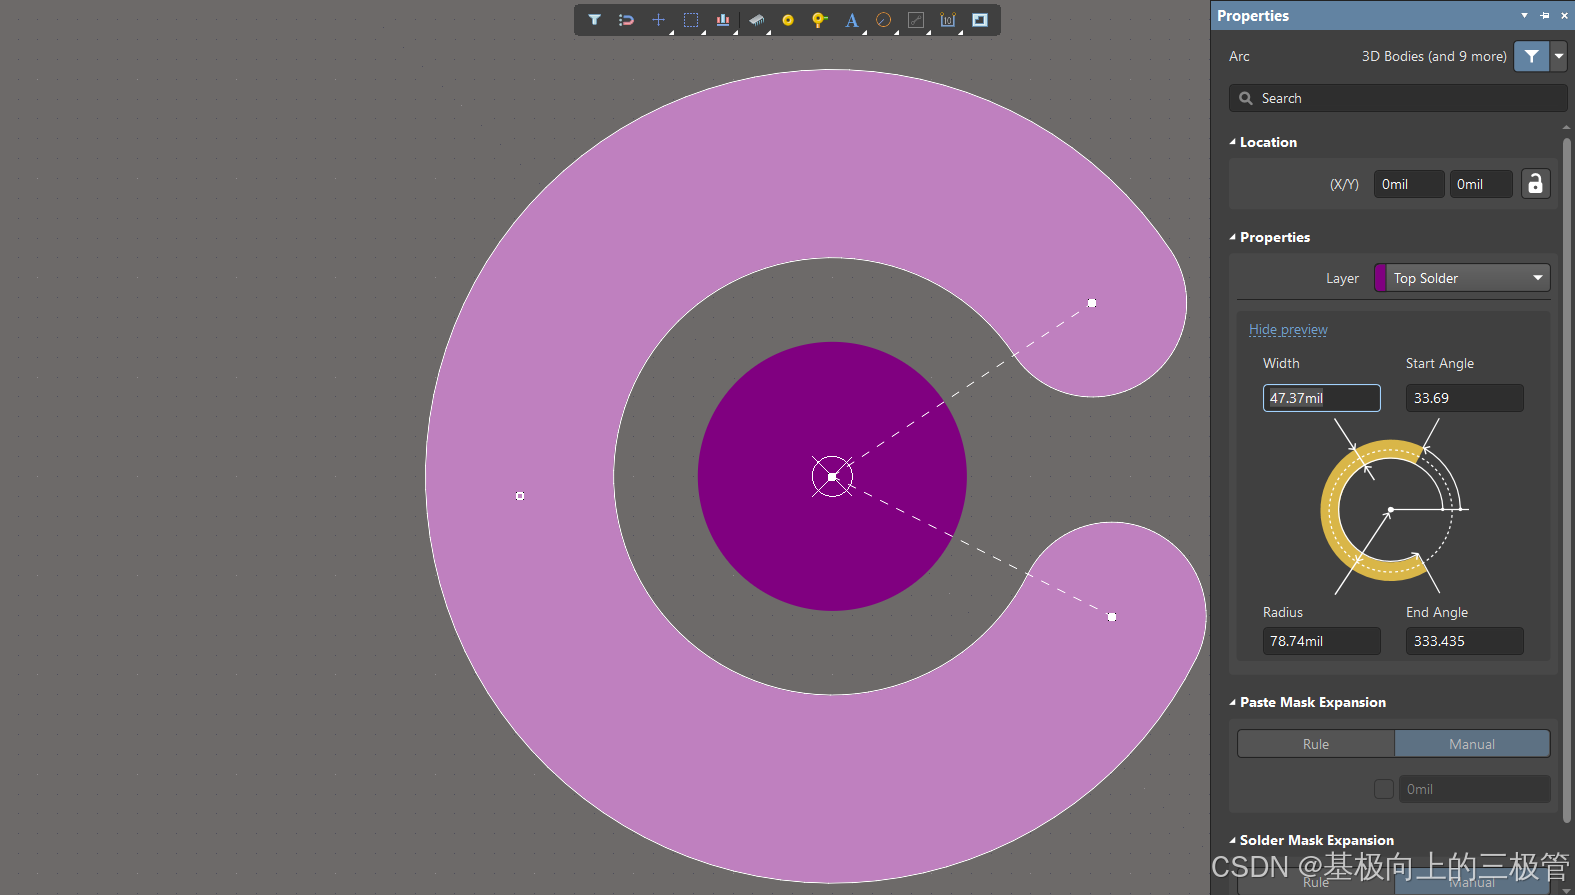
Task: Click the Radius field 78.74mil
Action: tap(1321, 641)
